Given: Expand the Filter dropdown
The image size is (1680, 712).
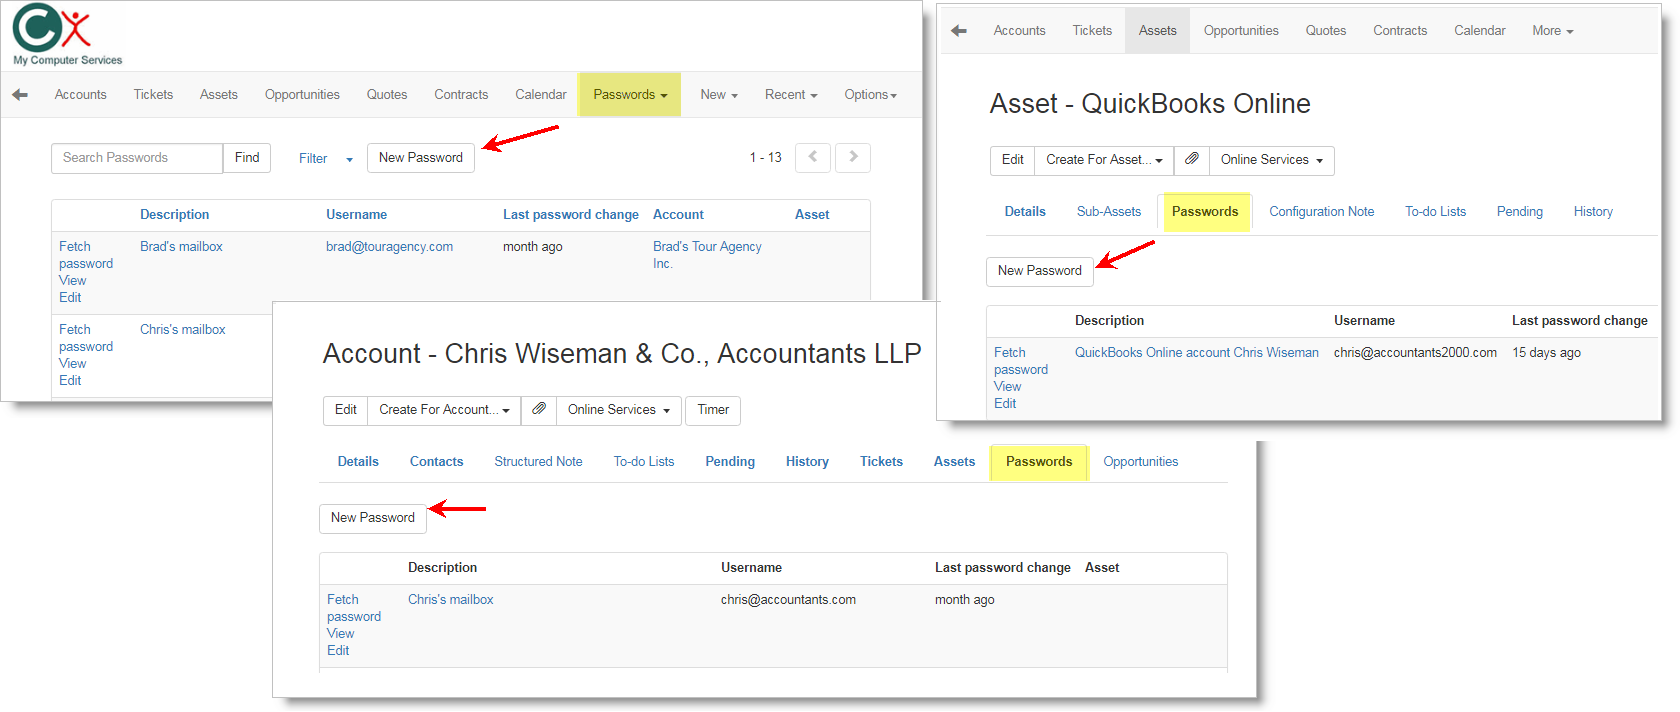Looking at the screenshot, I should [x=325, y=159].
